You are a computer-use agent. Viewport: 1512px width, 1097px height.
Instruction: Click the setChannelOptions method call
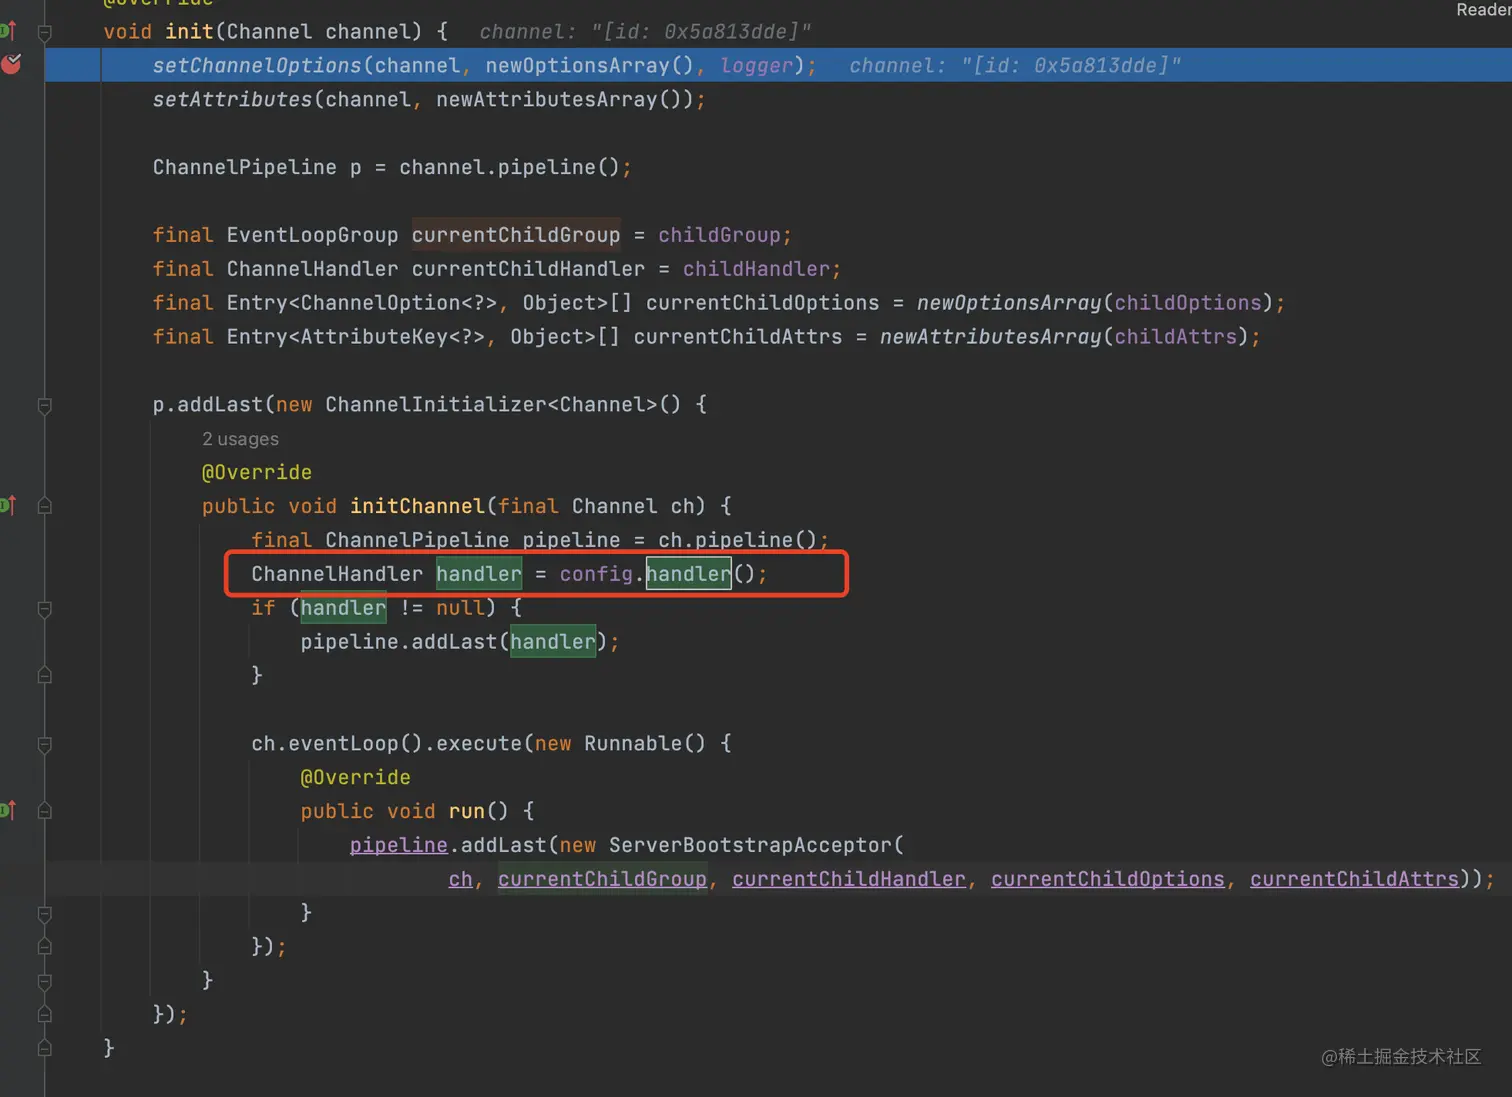pyautogui.click(x=257, y=65)
